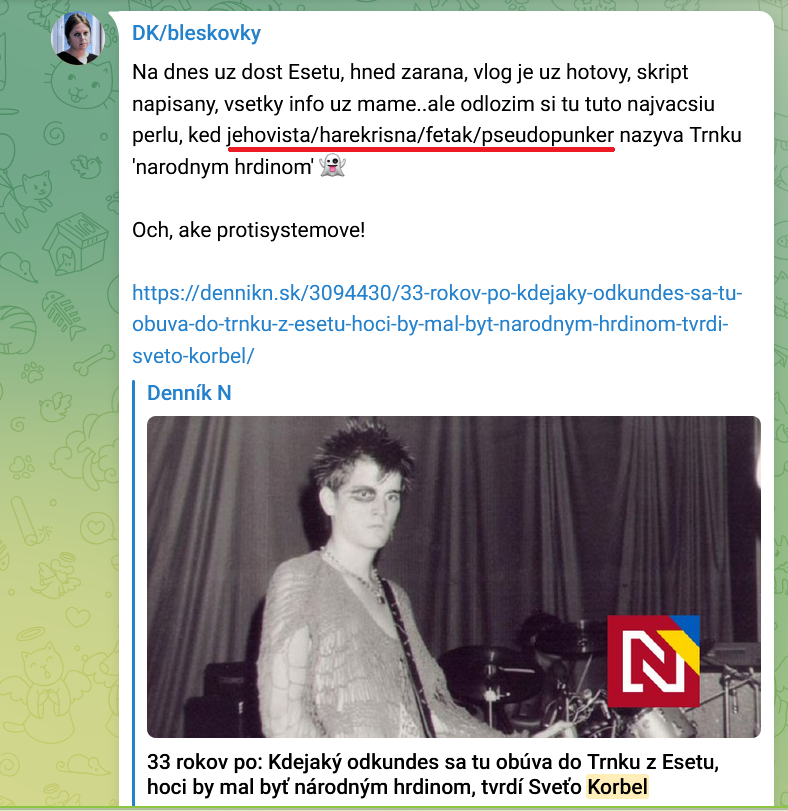Click the 'Och, ake protisystemove!' text line
Image resolution: width=788 pixels, height=811 pixels.
click(249, 230)
